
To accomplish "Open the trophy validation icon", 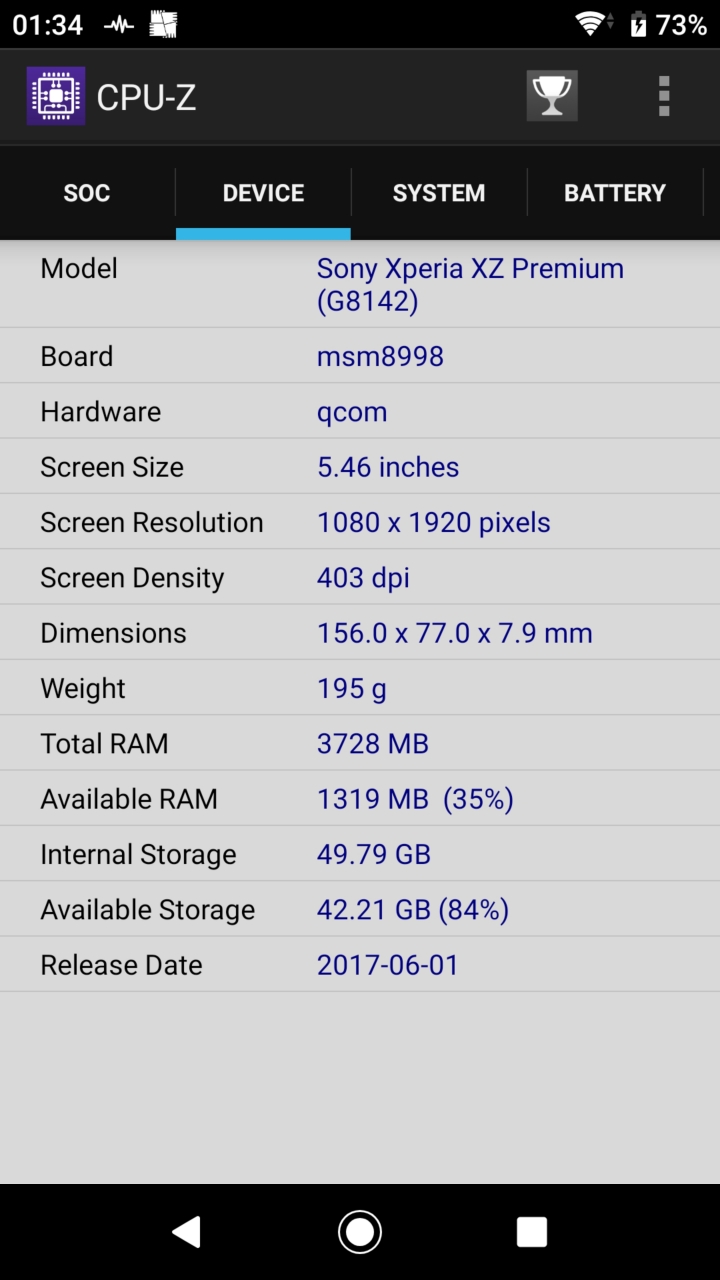I will coord(552,96).
